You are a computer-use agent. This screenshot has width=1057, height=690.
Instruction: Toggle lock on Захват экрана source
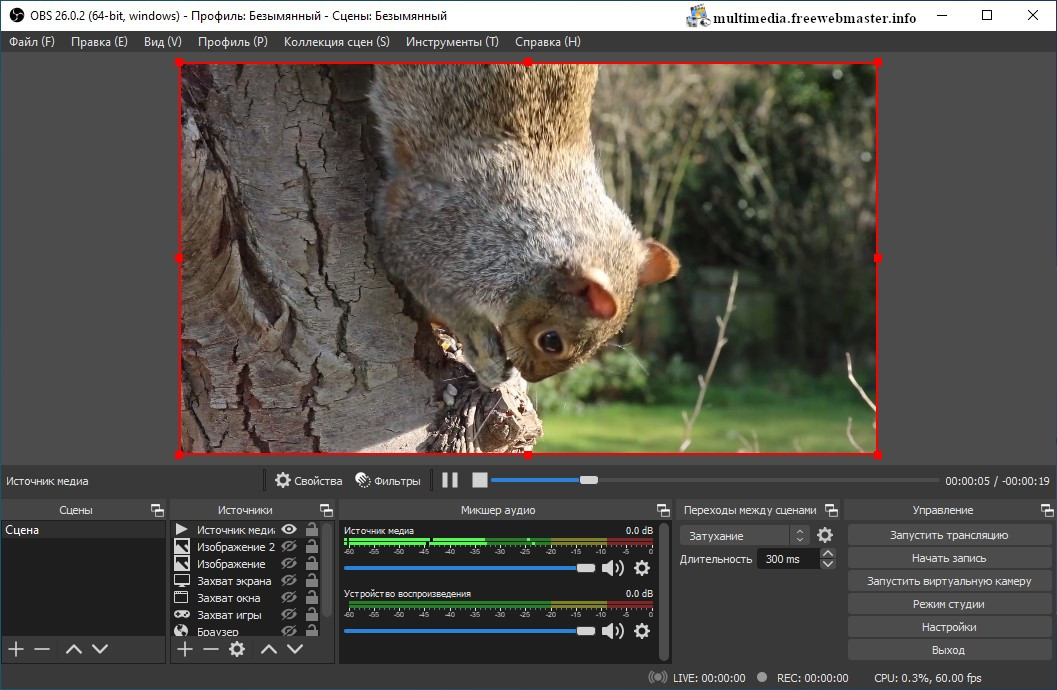pyautogui.click(x=311, y=580)
